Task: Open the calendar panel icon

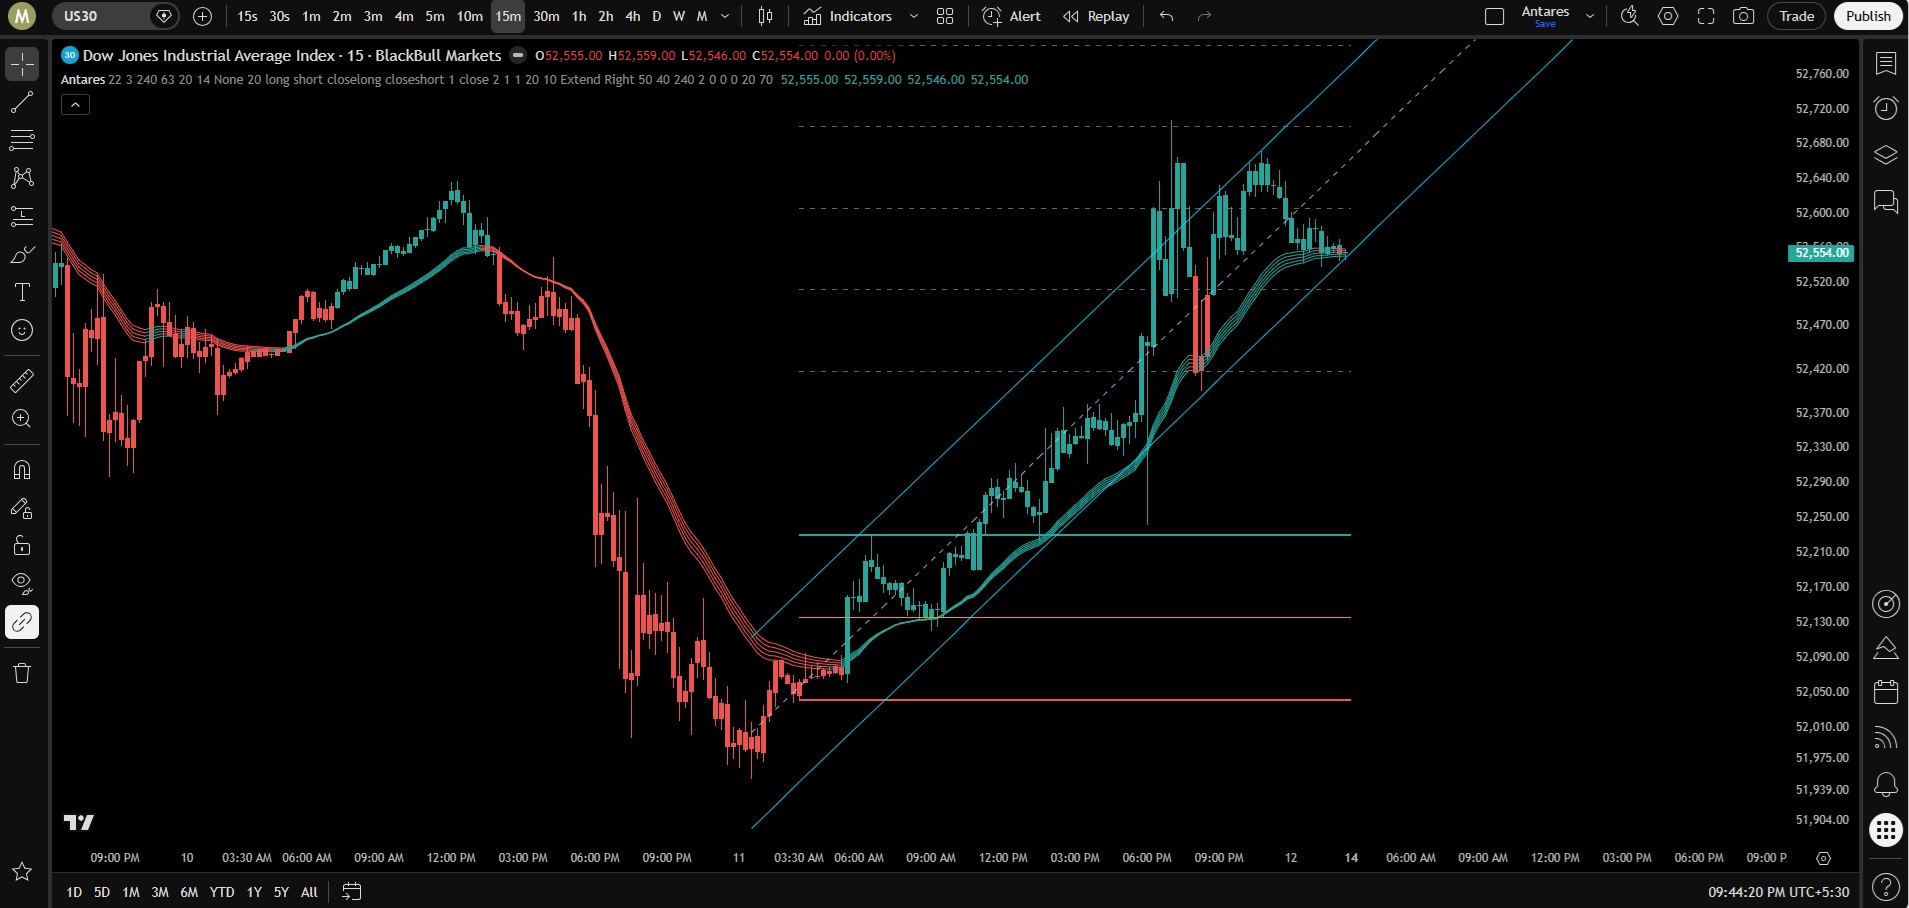Action: tap(1886, 691)
